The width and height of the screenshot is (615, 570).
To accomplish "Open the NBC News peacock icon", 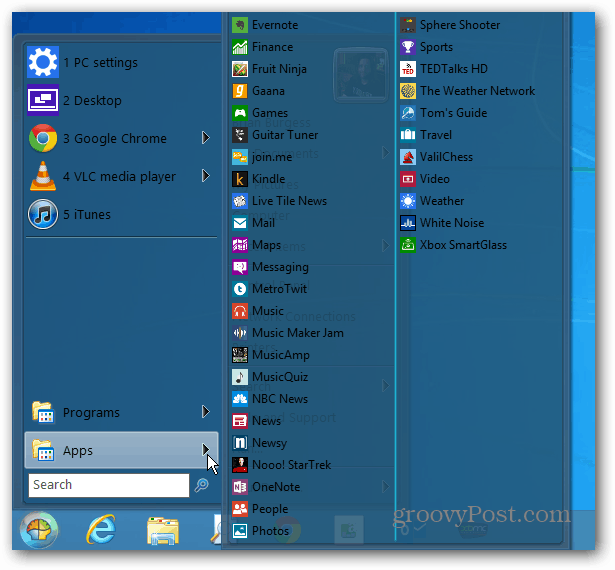I will tap(240, 399).
